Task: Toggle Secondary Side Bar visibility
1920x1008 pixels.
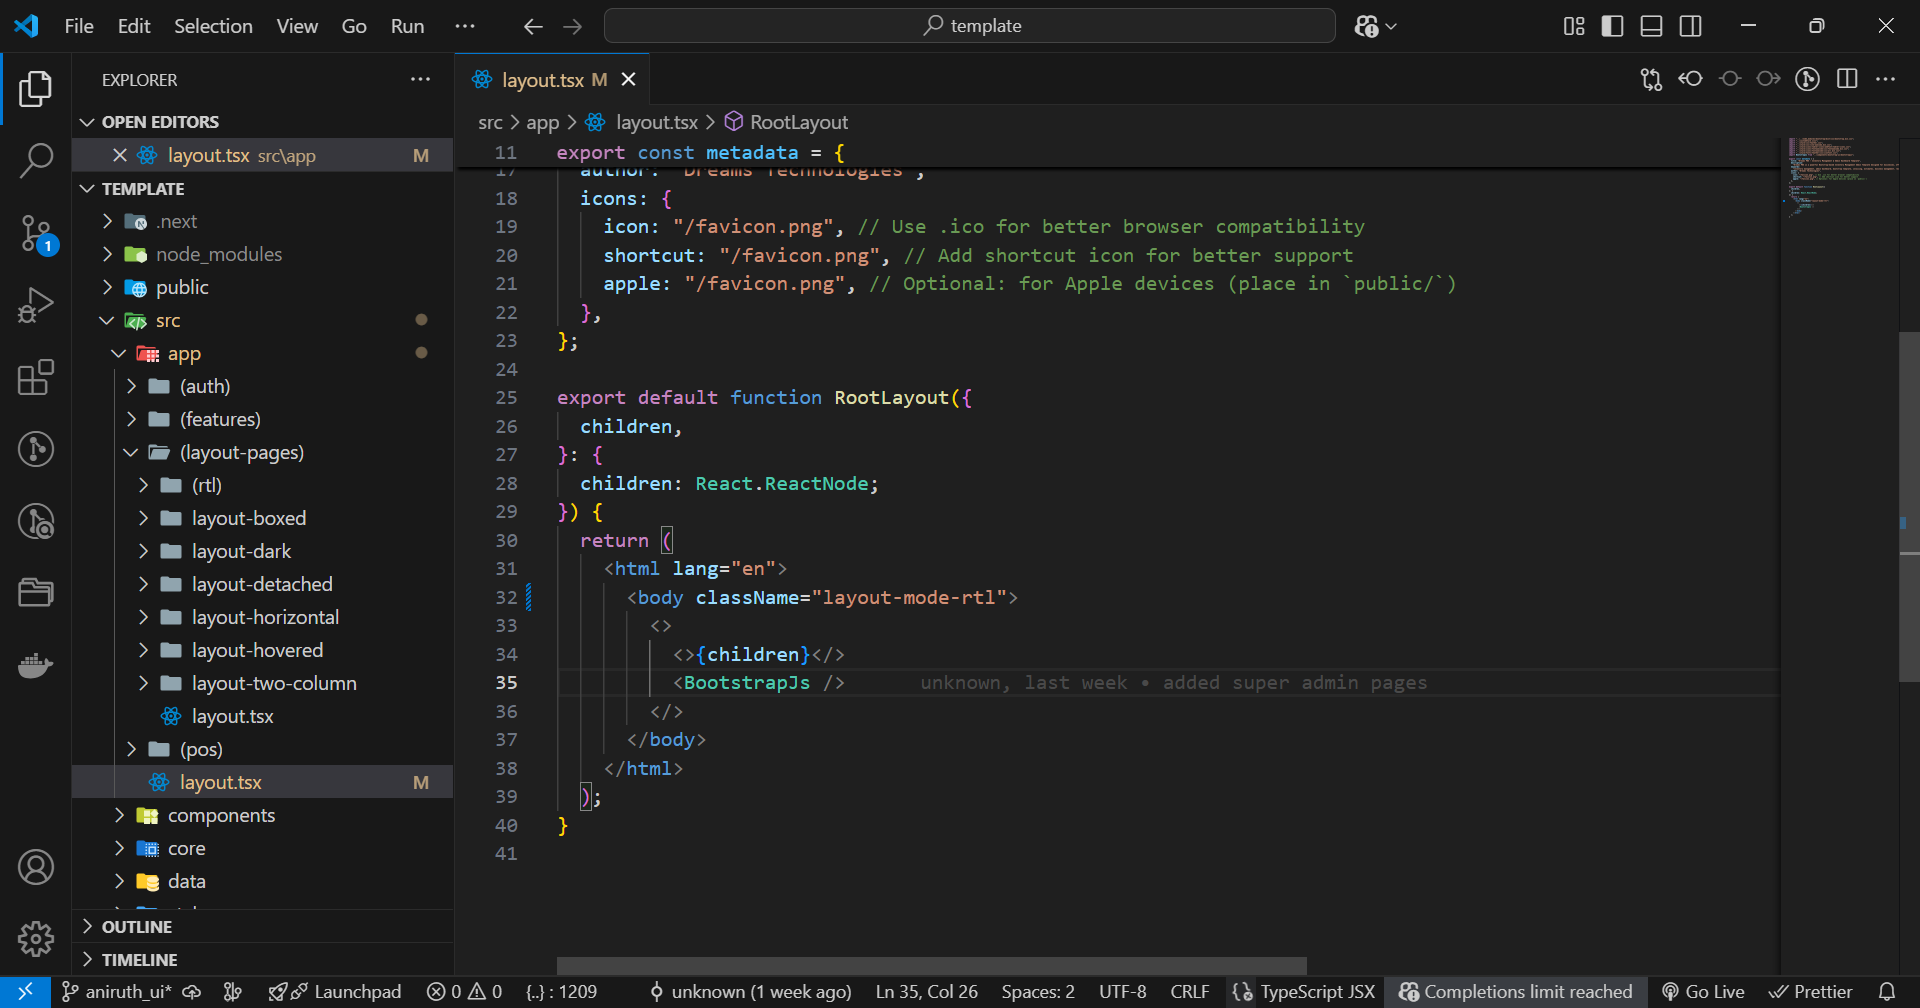Action: (x=1690, y=26)
